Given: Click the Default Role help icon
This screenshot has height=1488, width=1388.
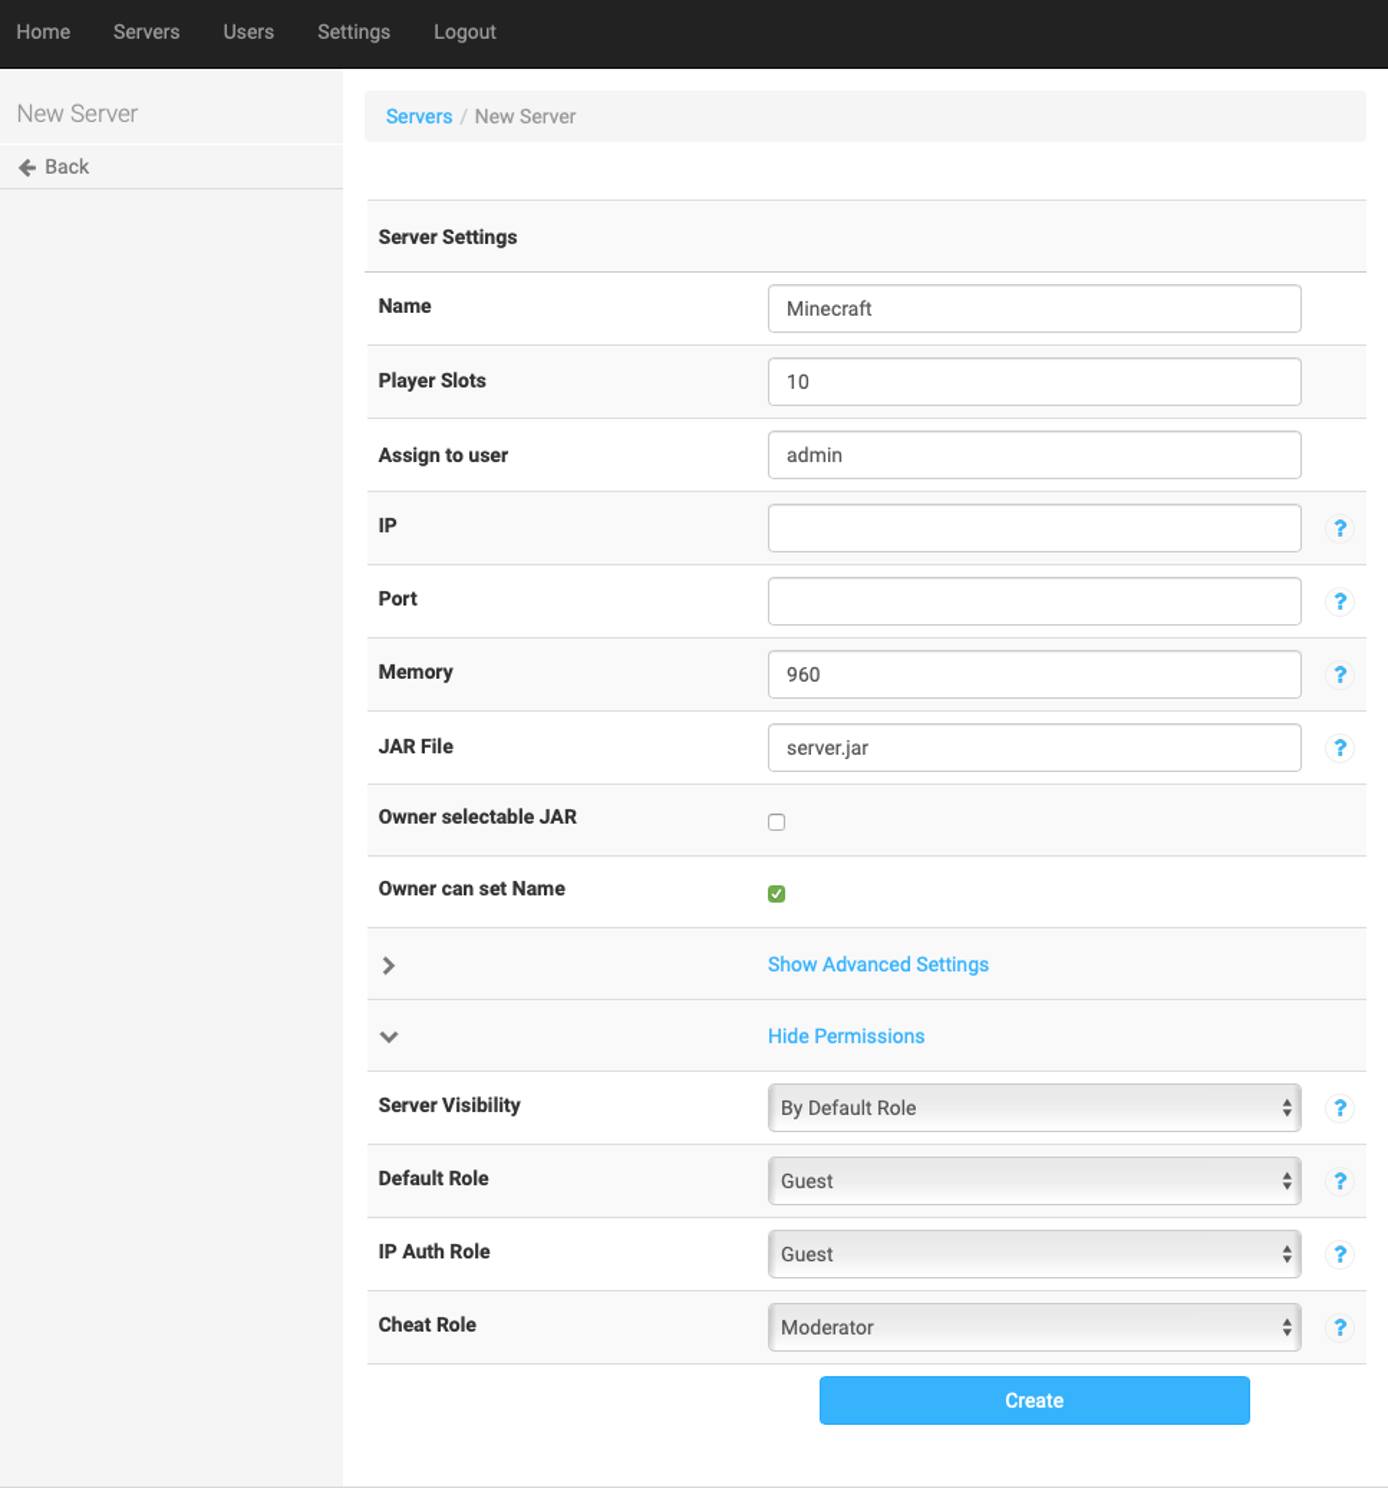Looking at the screenshot, I should [x=1339, y=1180].
